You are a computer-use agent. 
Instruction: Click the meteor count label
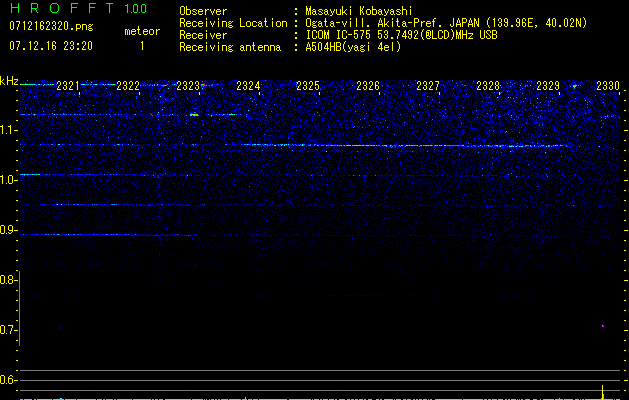tap(141, 31)
